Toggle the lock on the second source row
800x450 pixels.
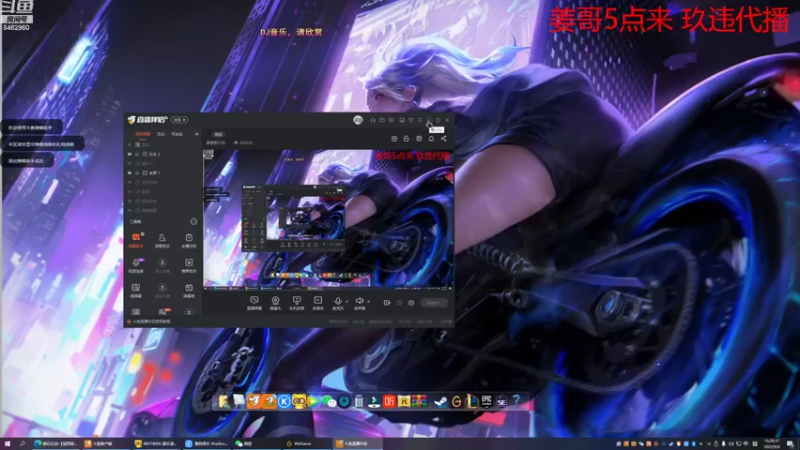coord(137,154)
